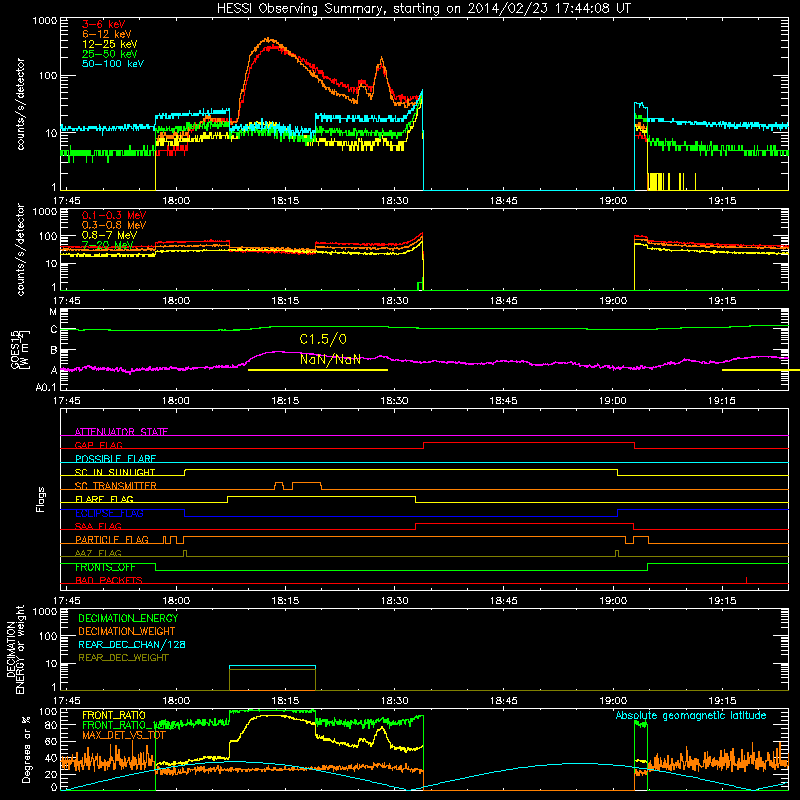Image resolution: width=800 pixels, height=800 pixels.
Task: Click the Degrees or % axis label
Action: [26, 749]
